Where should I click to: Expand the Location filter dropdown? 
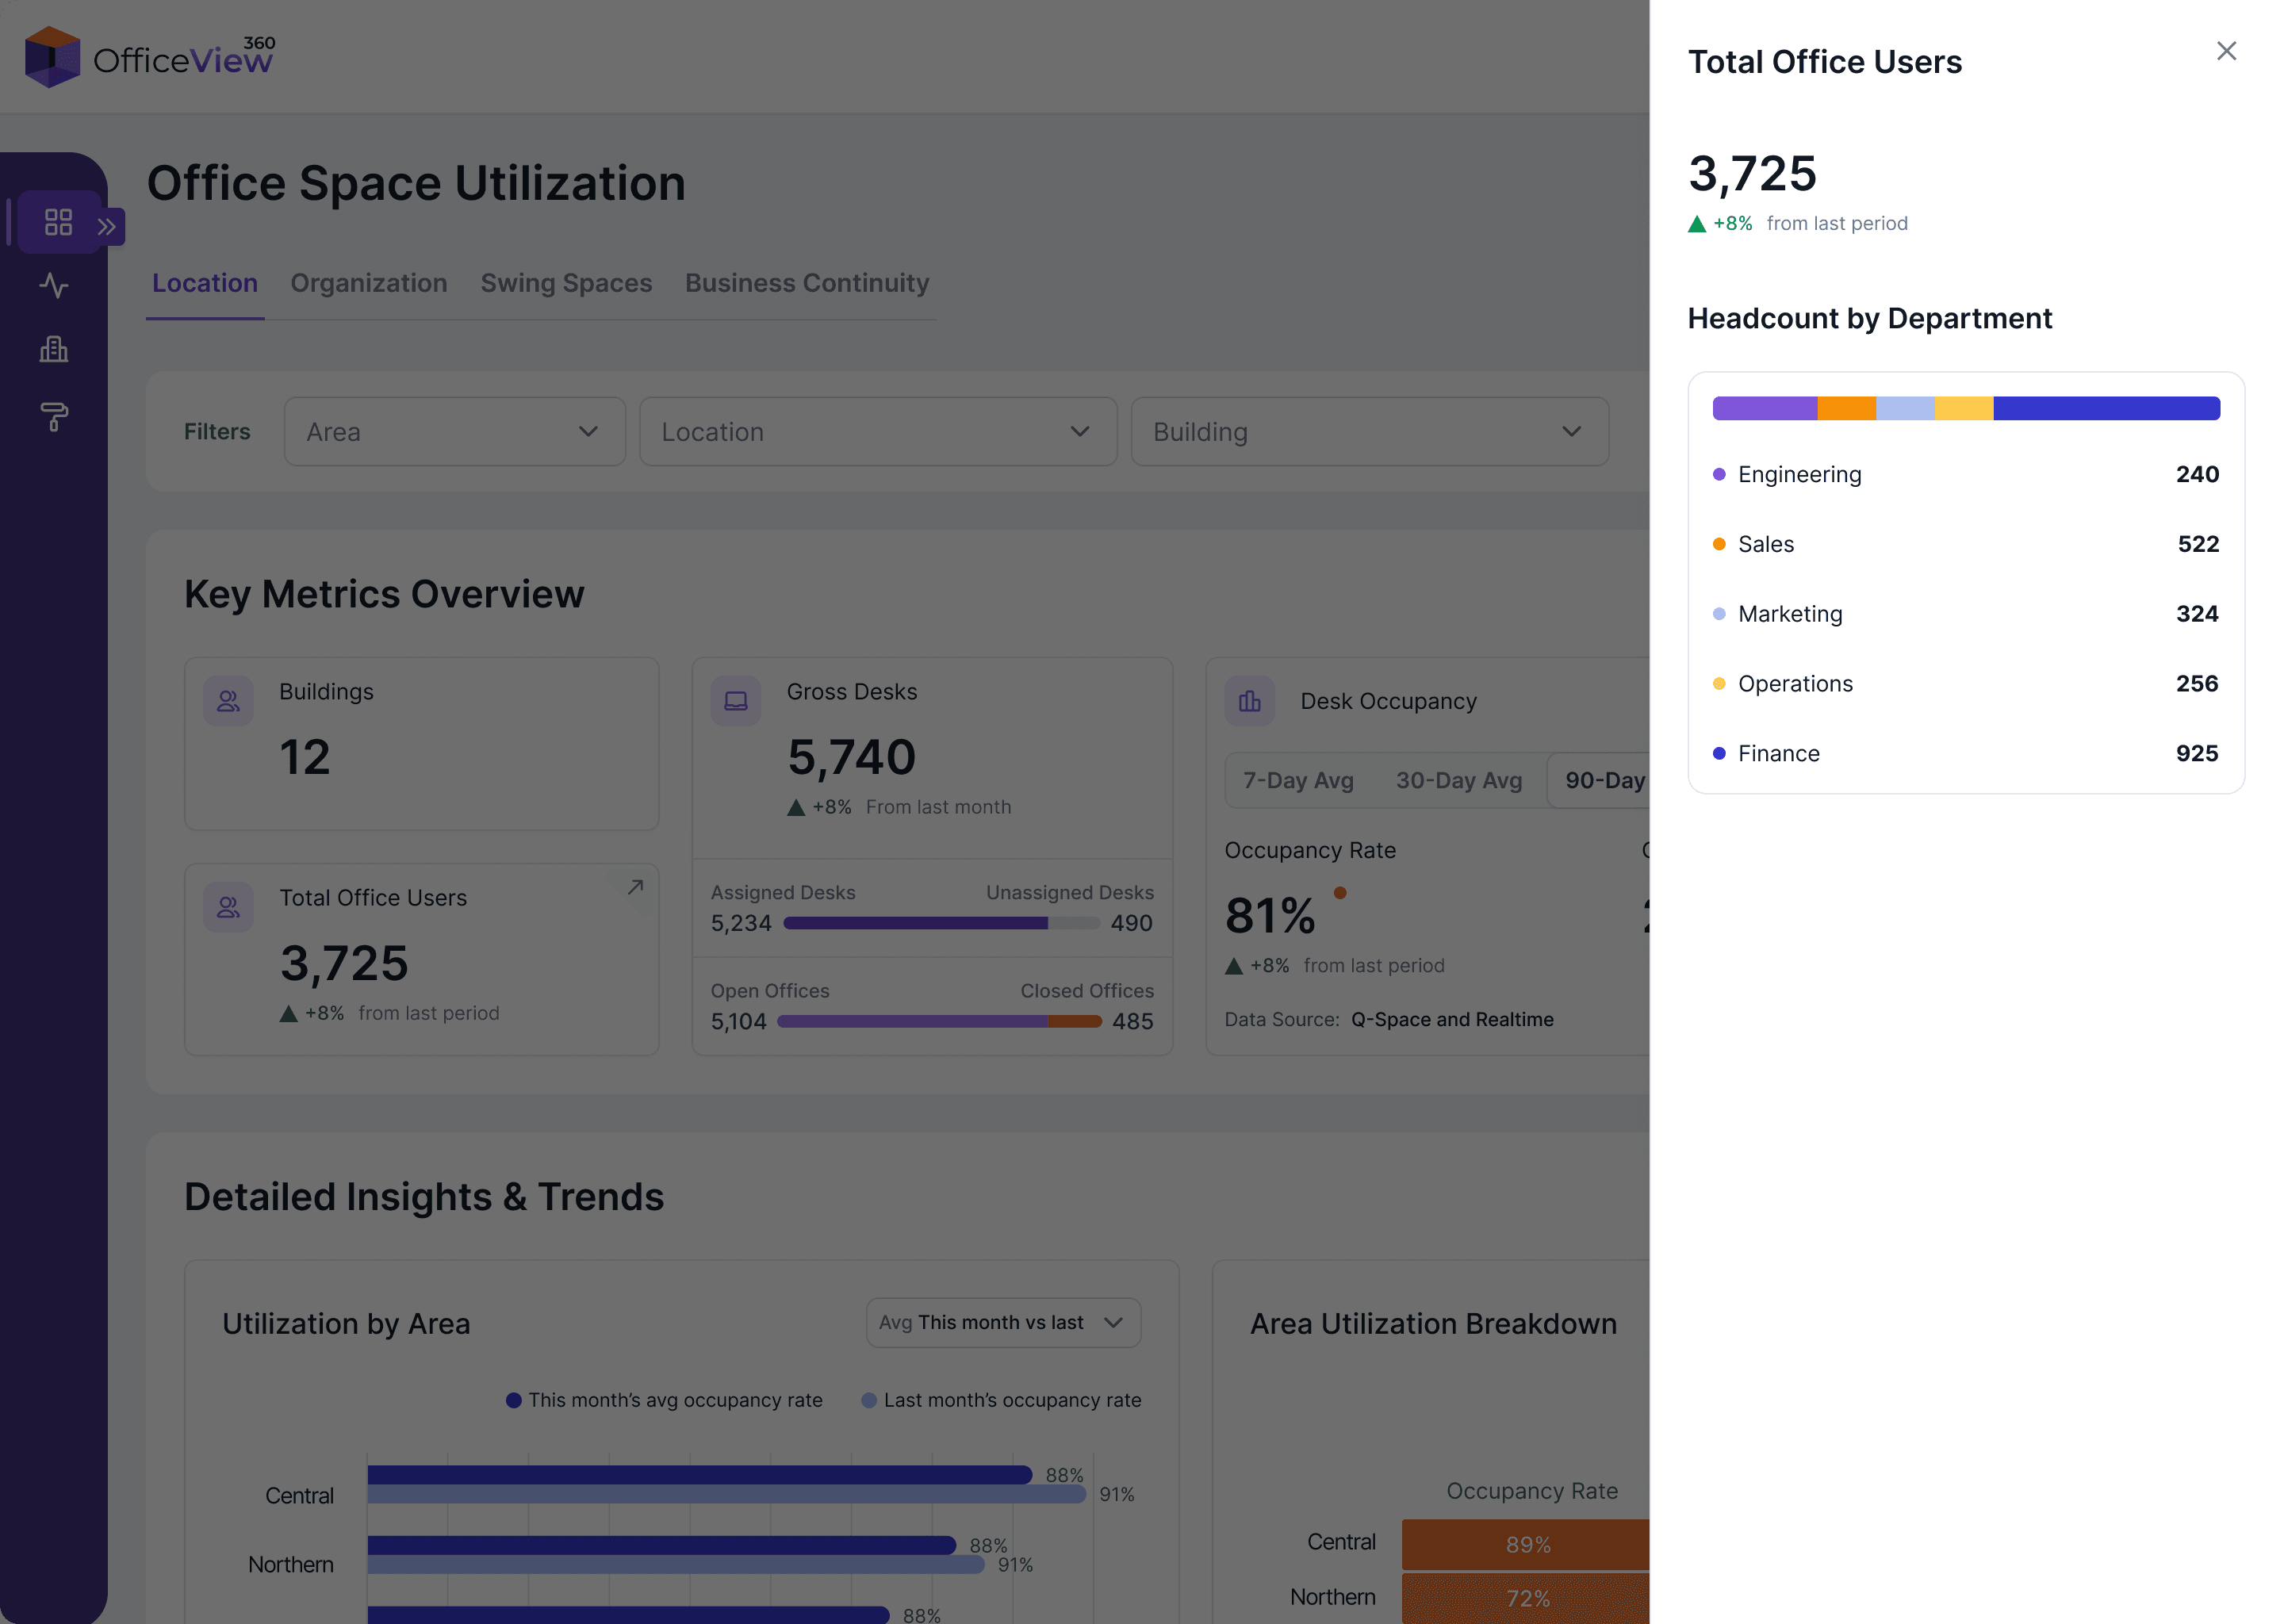click(x=877, y=432)
